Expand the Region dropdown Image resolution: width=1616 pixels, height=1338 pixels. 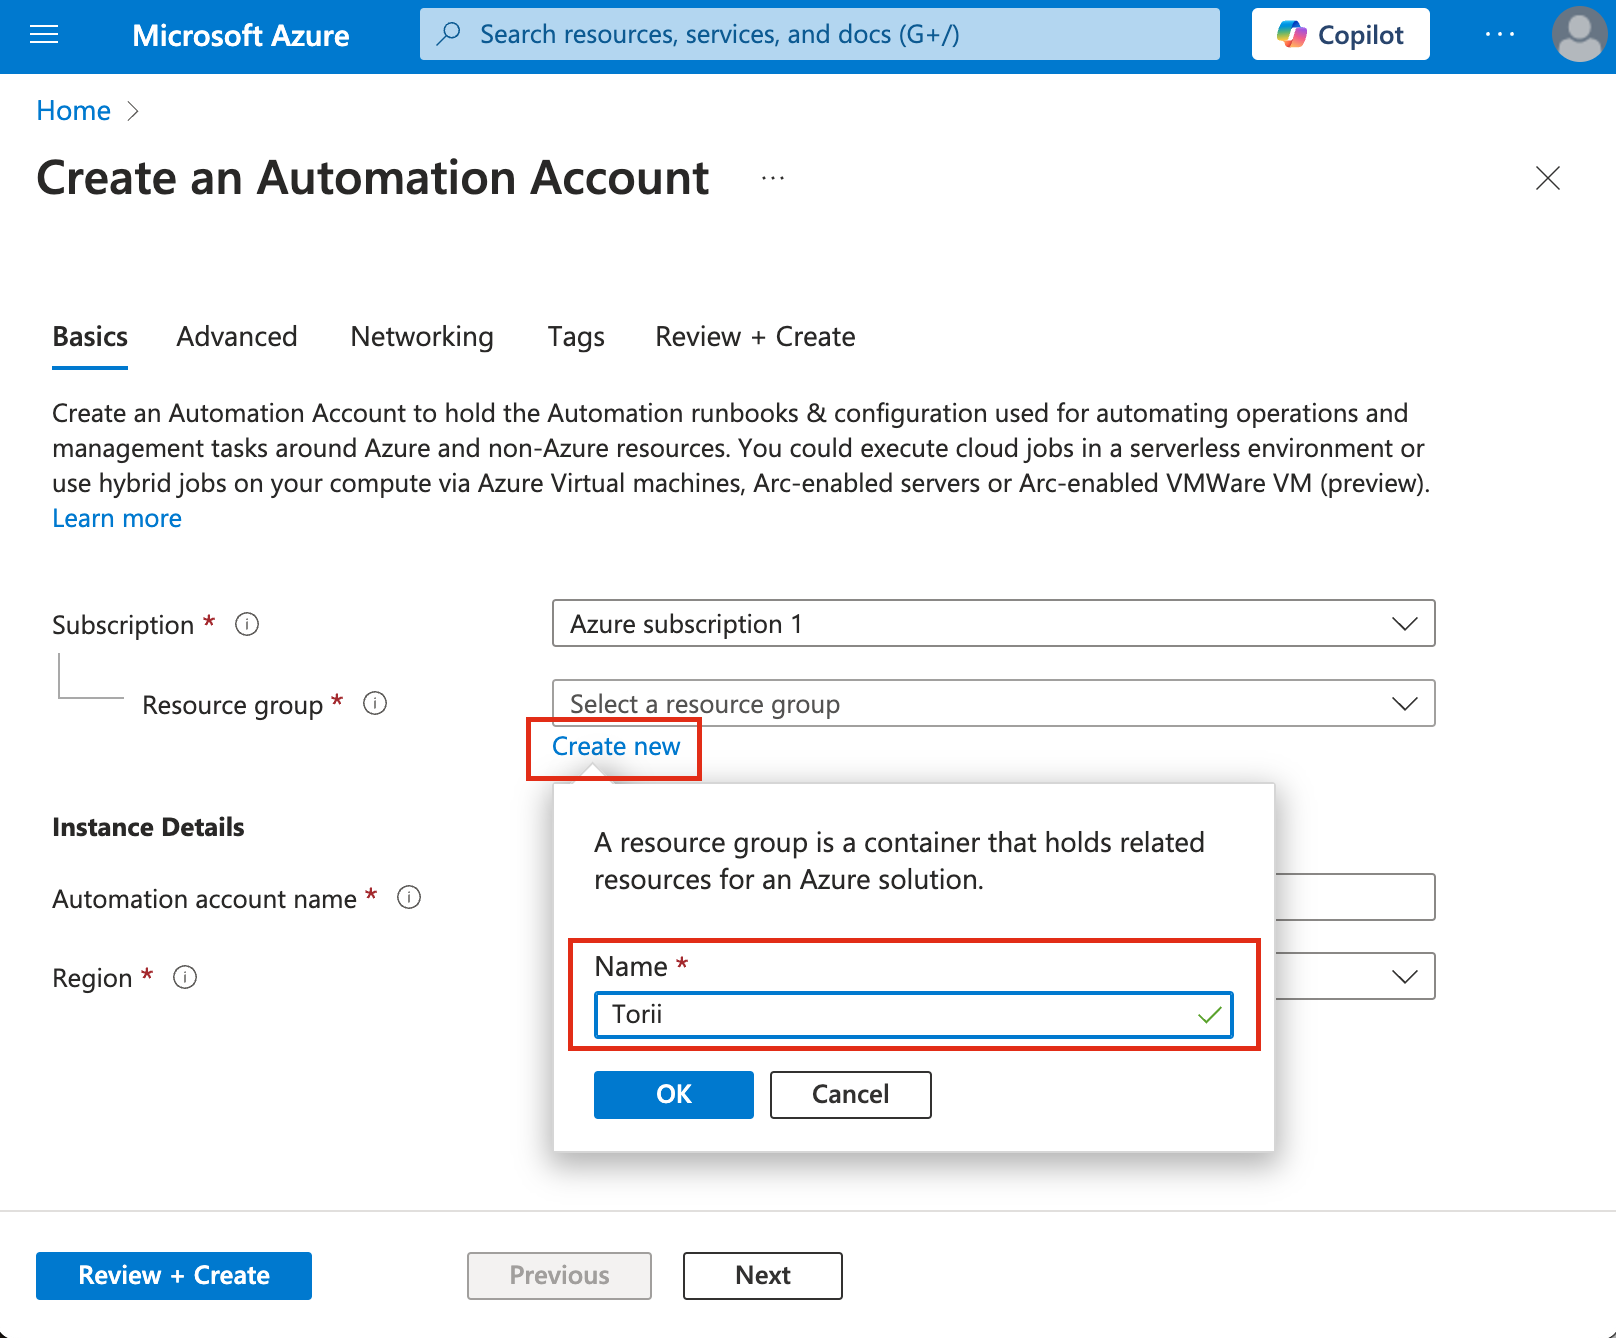pyautogui.click(x=1355, y=976)
